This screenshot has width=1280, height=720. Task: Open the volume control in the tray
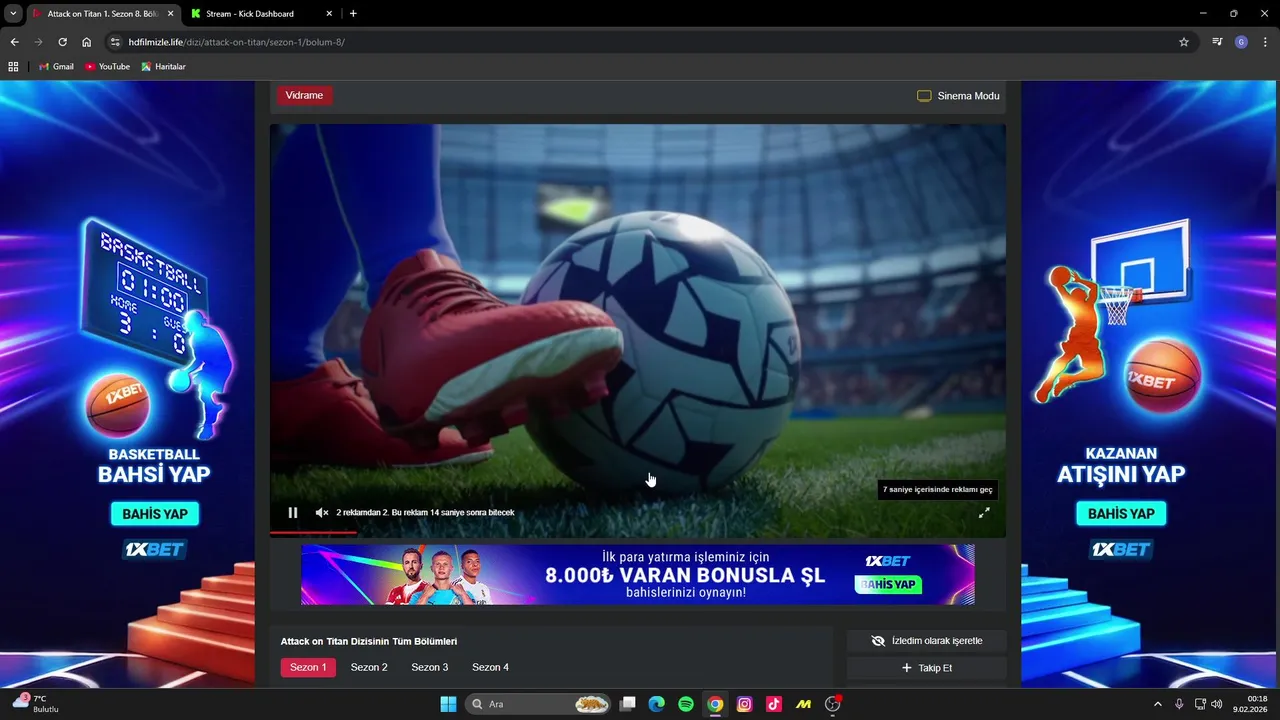(x=1217, y=704)
